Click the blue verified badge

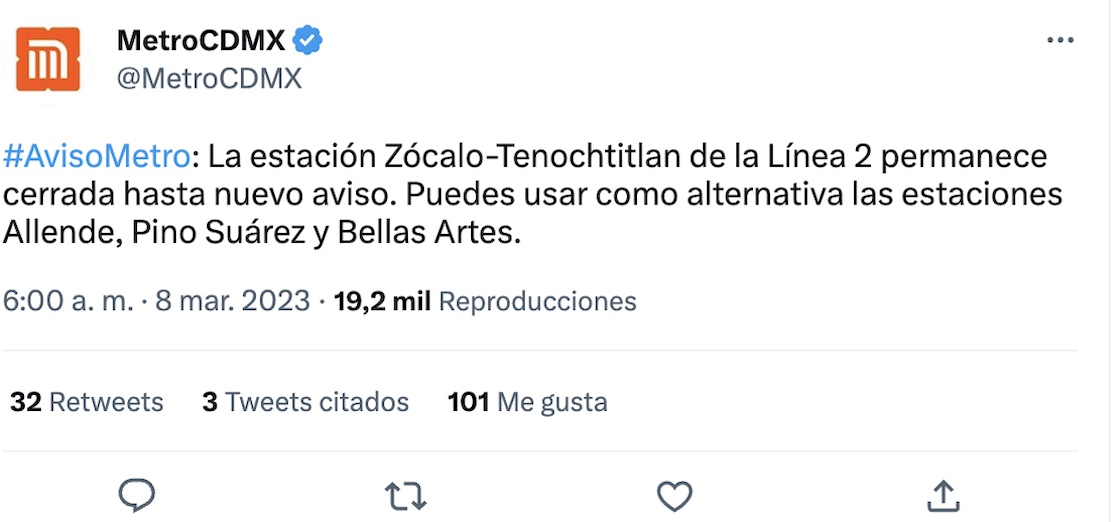point(308,40)
